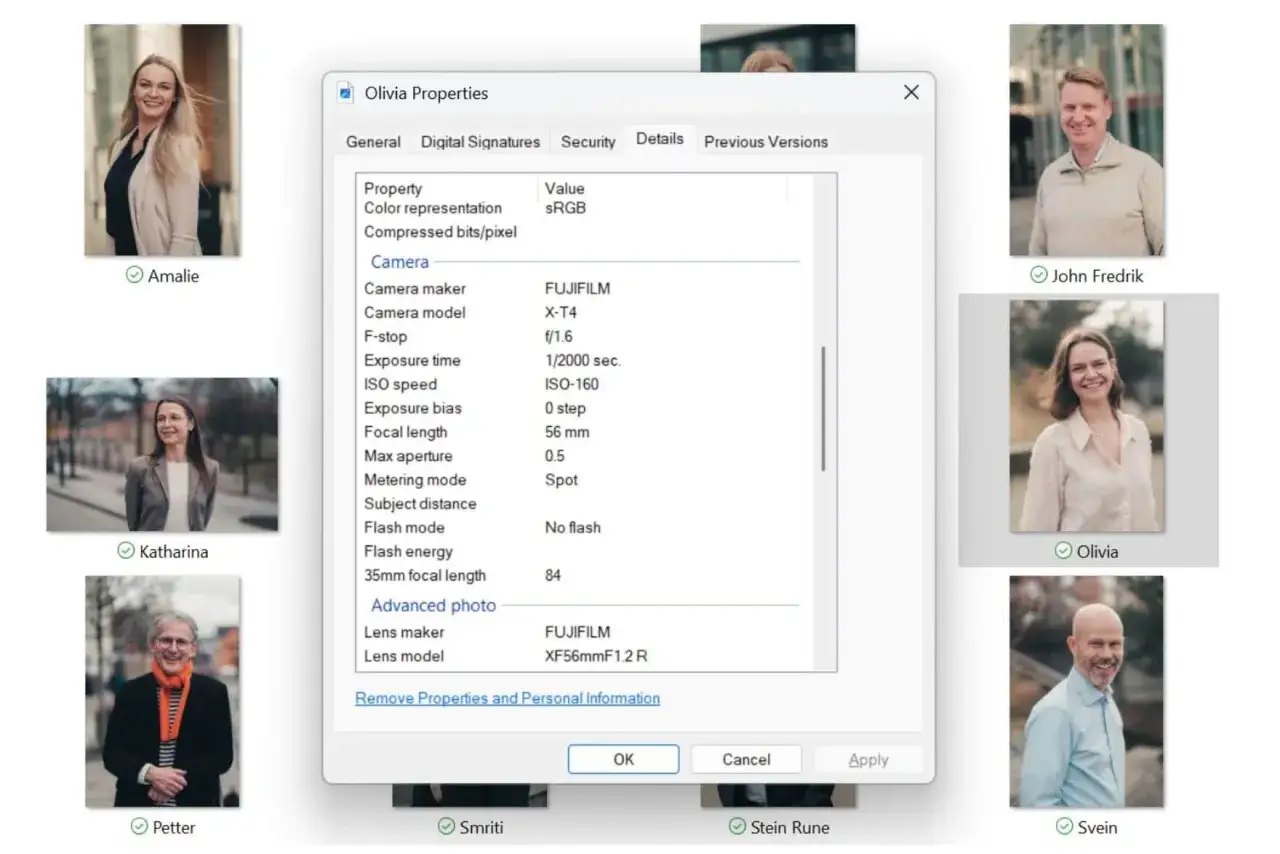Open the Previous Versions tab

(x=766, y=142)
